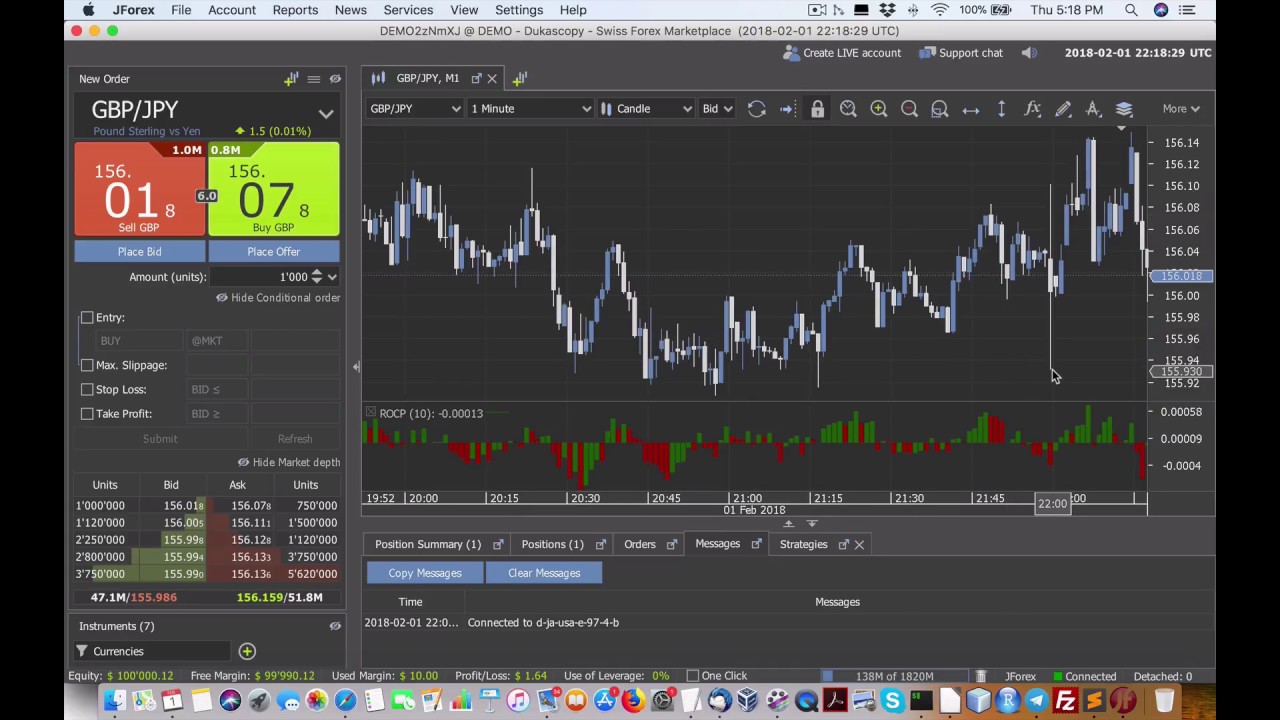
Task: Open the Services menu
Action: pyautogui.click(x=408, y=10)
